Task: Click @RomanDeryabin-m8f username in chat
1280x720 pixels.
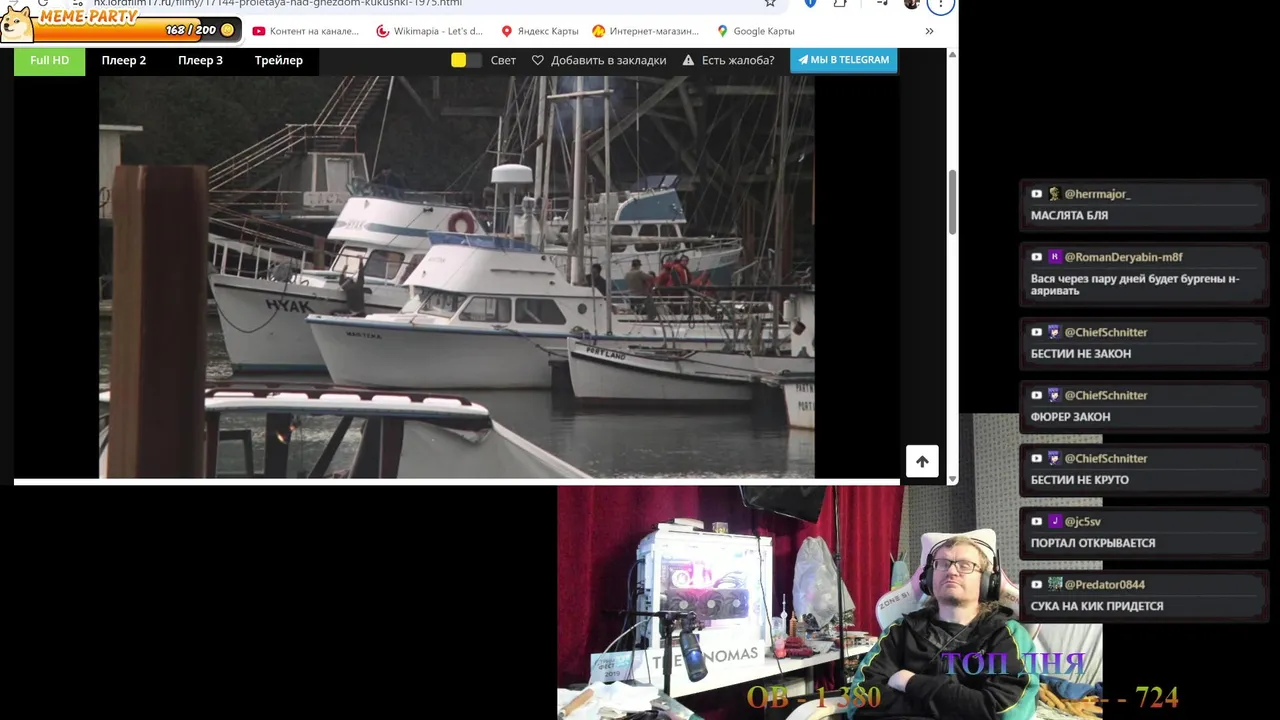Action: click(x=1123, y=257)
